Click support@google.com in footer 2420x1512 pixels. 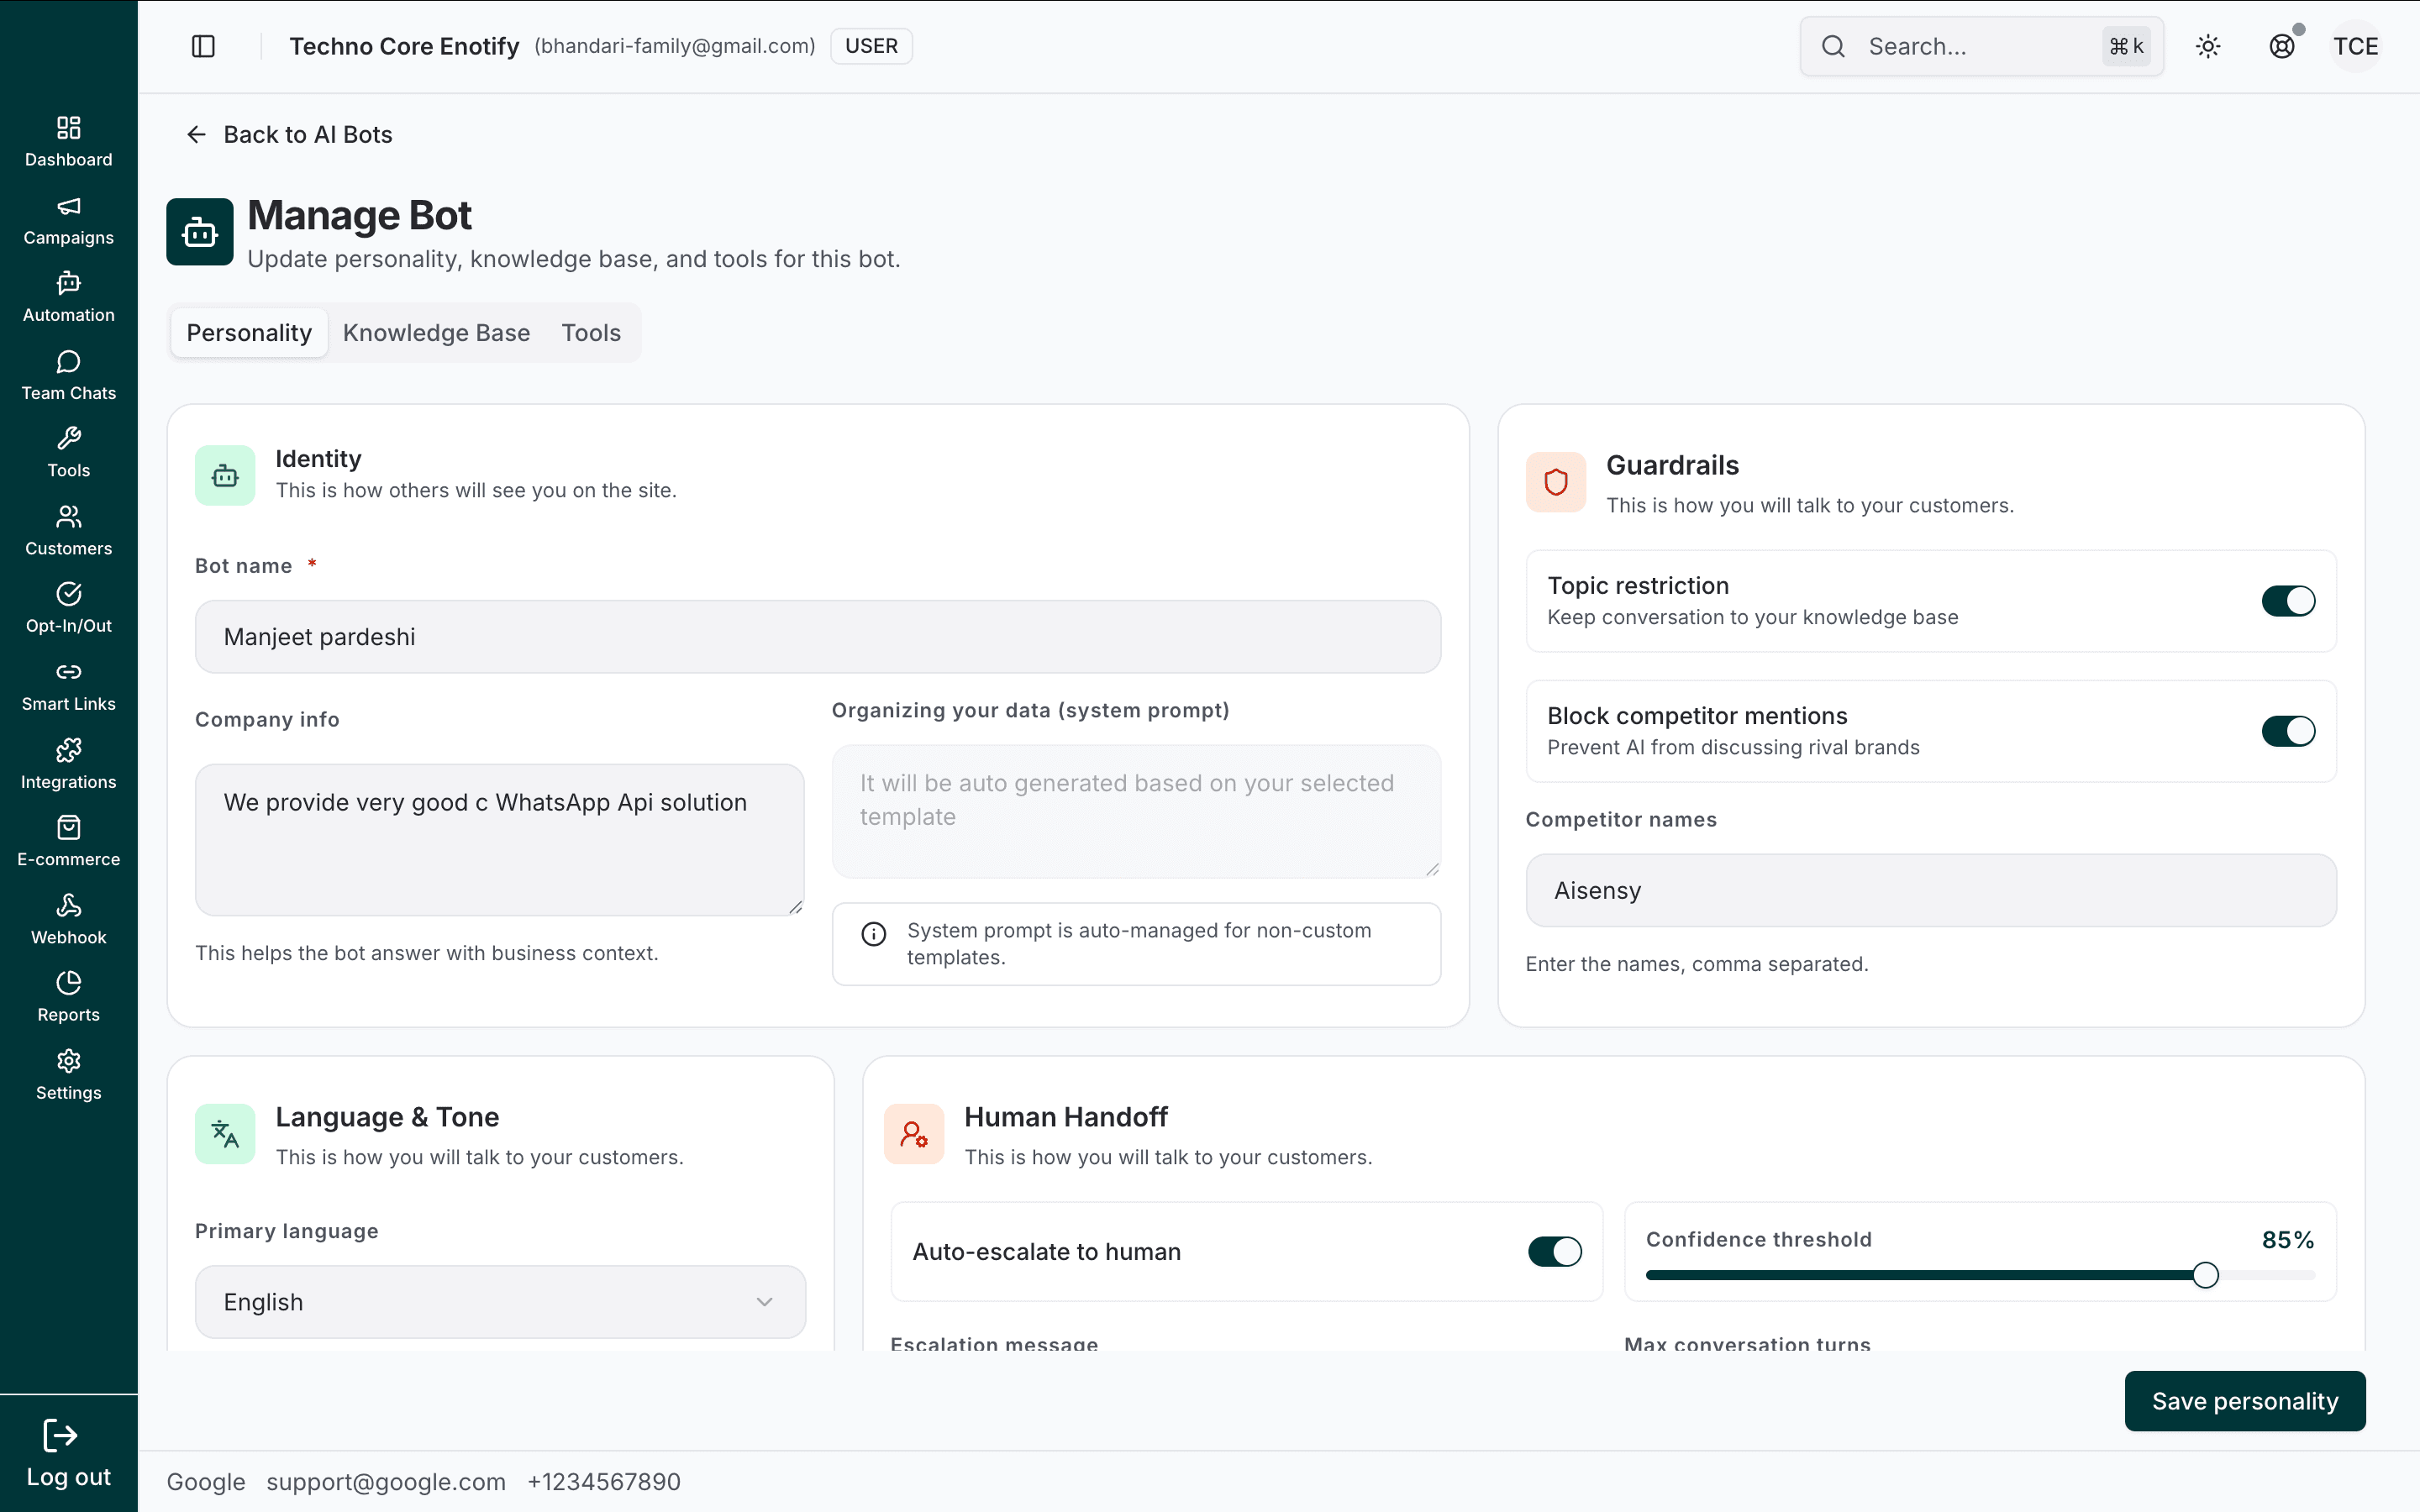pos(386,1482)
